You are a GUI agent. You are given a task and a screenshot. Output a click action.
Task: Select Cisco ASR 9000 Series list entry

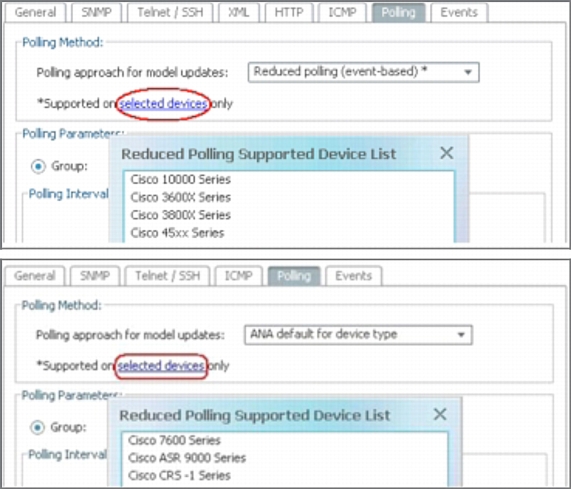click(x=187, y=458)
